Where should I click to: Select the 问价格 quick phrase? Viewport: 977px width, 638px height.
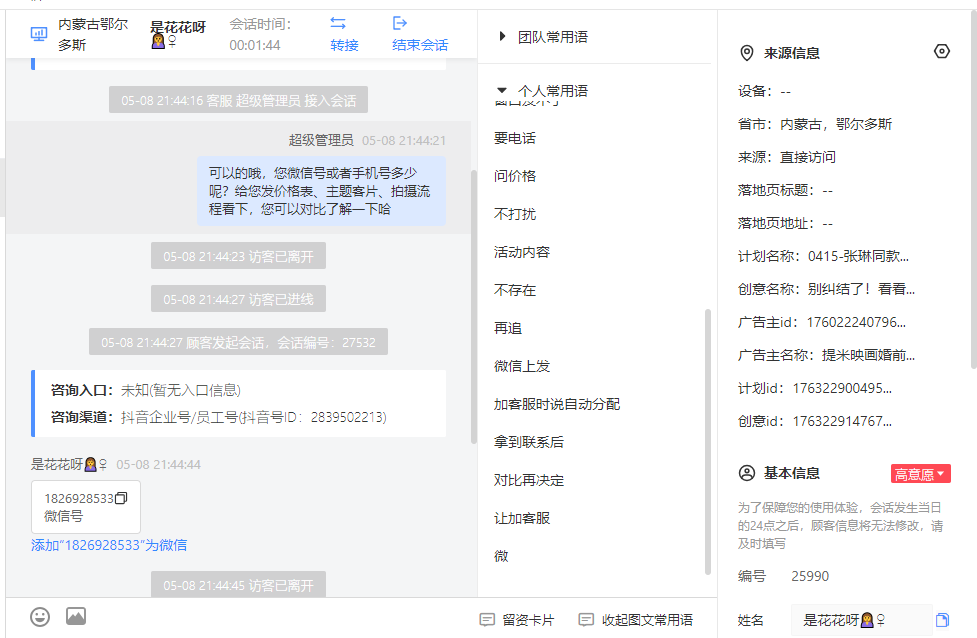515,176
